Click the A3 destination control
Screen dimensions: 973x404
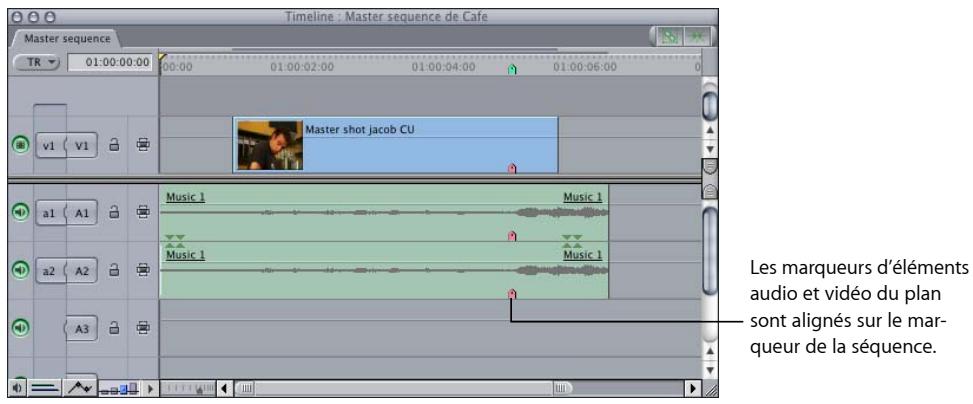(82, 328)
